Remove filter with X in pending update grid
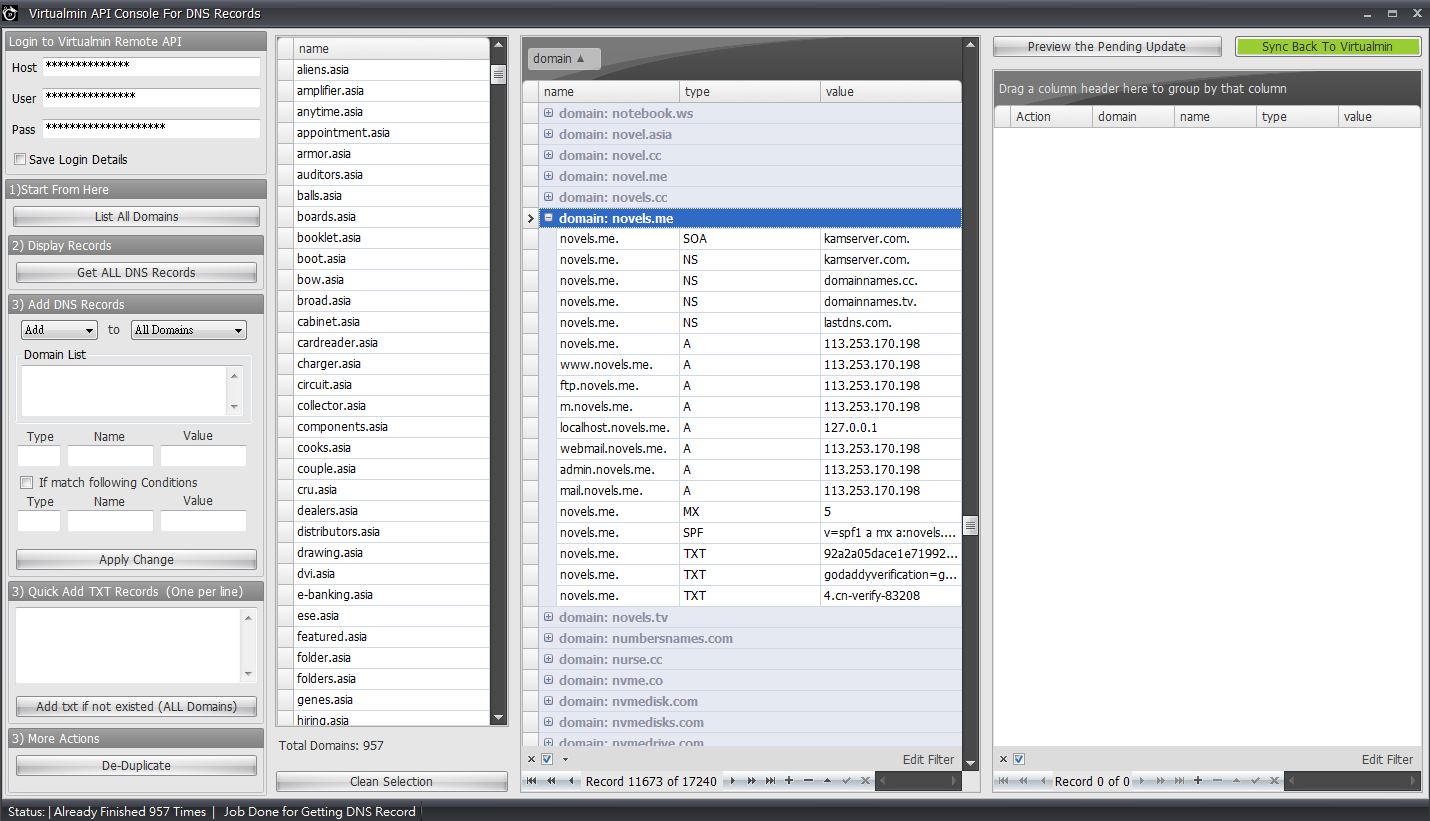 coord(1003,759)
